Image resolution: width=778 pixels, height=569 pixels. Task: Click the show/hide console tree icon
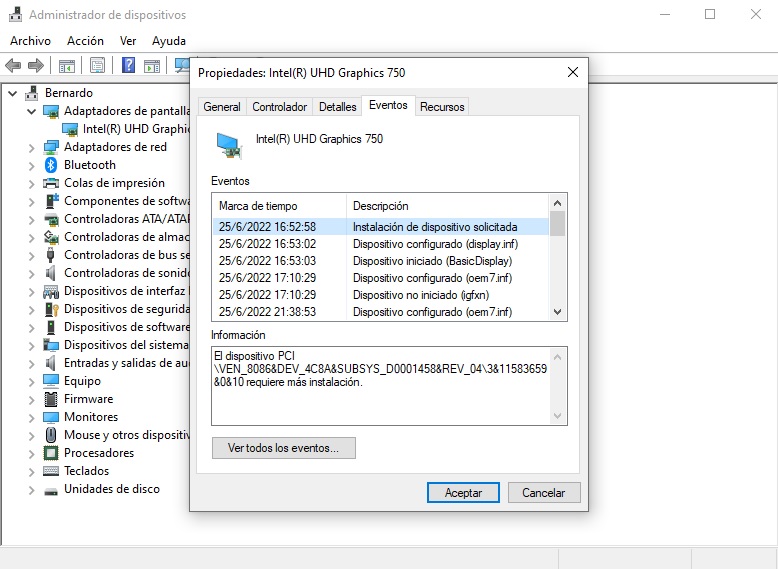pos(67,66)
